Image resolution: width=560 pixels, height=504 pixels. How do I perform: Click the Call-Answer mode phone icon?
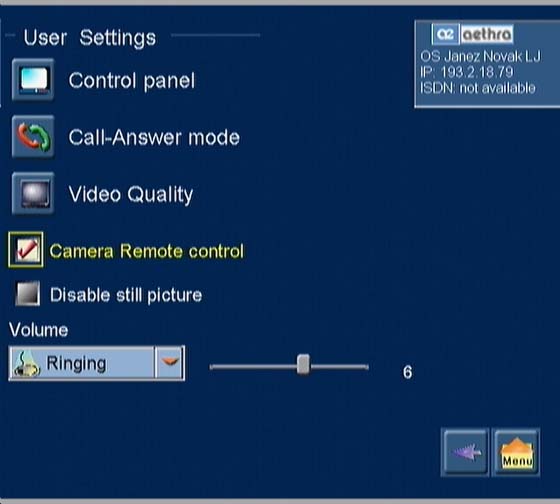click(33, 136)
